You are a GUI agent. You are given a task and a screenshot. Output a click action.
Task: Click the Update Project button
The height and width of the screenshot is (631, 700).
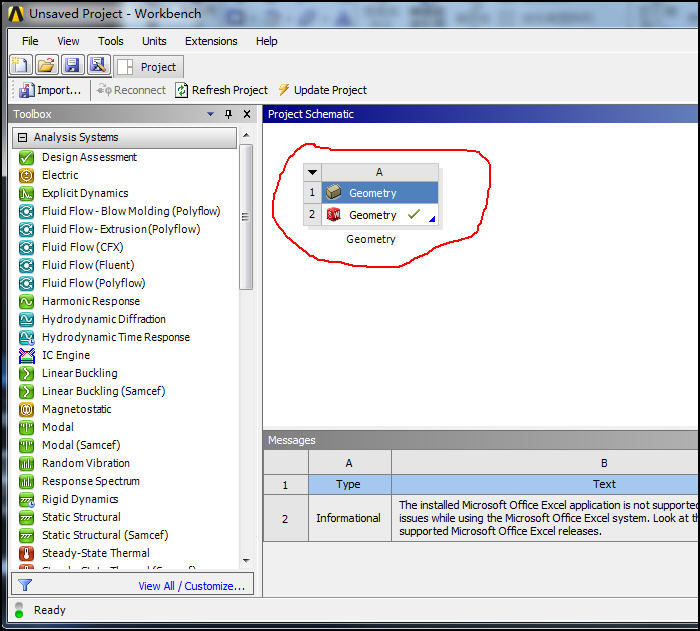(x=322, y=90)
